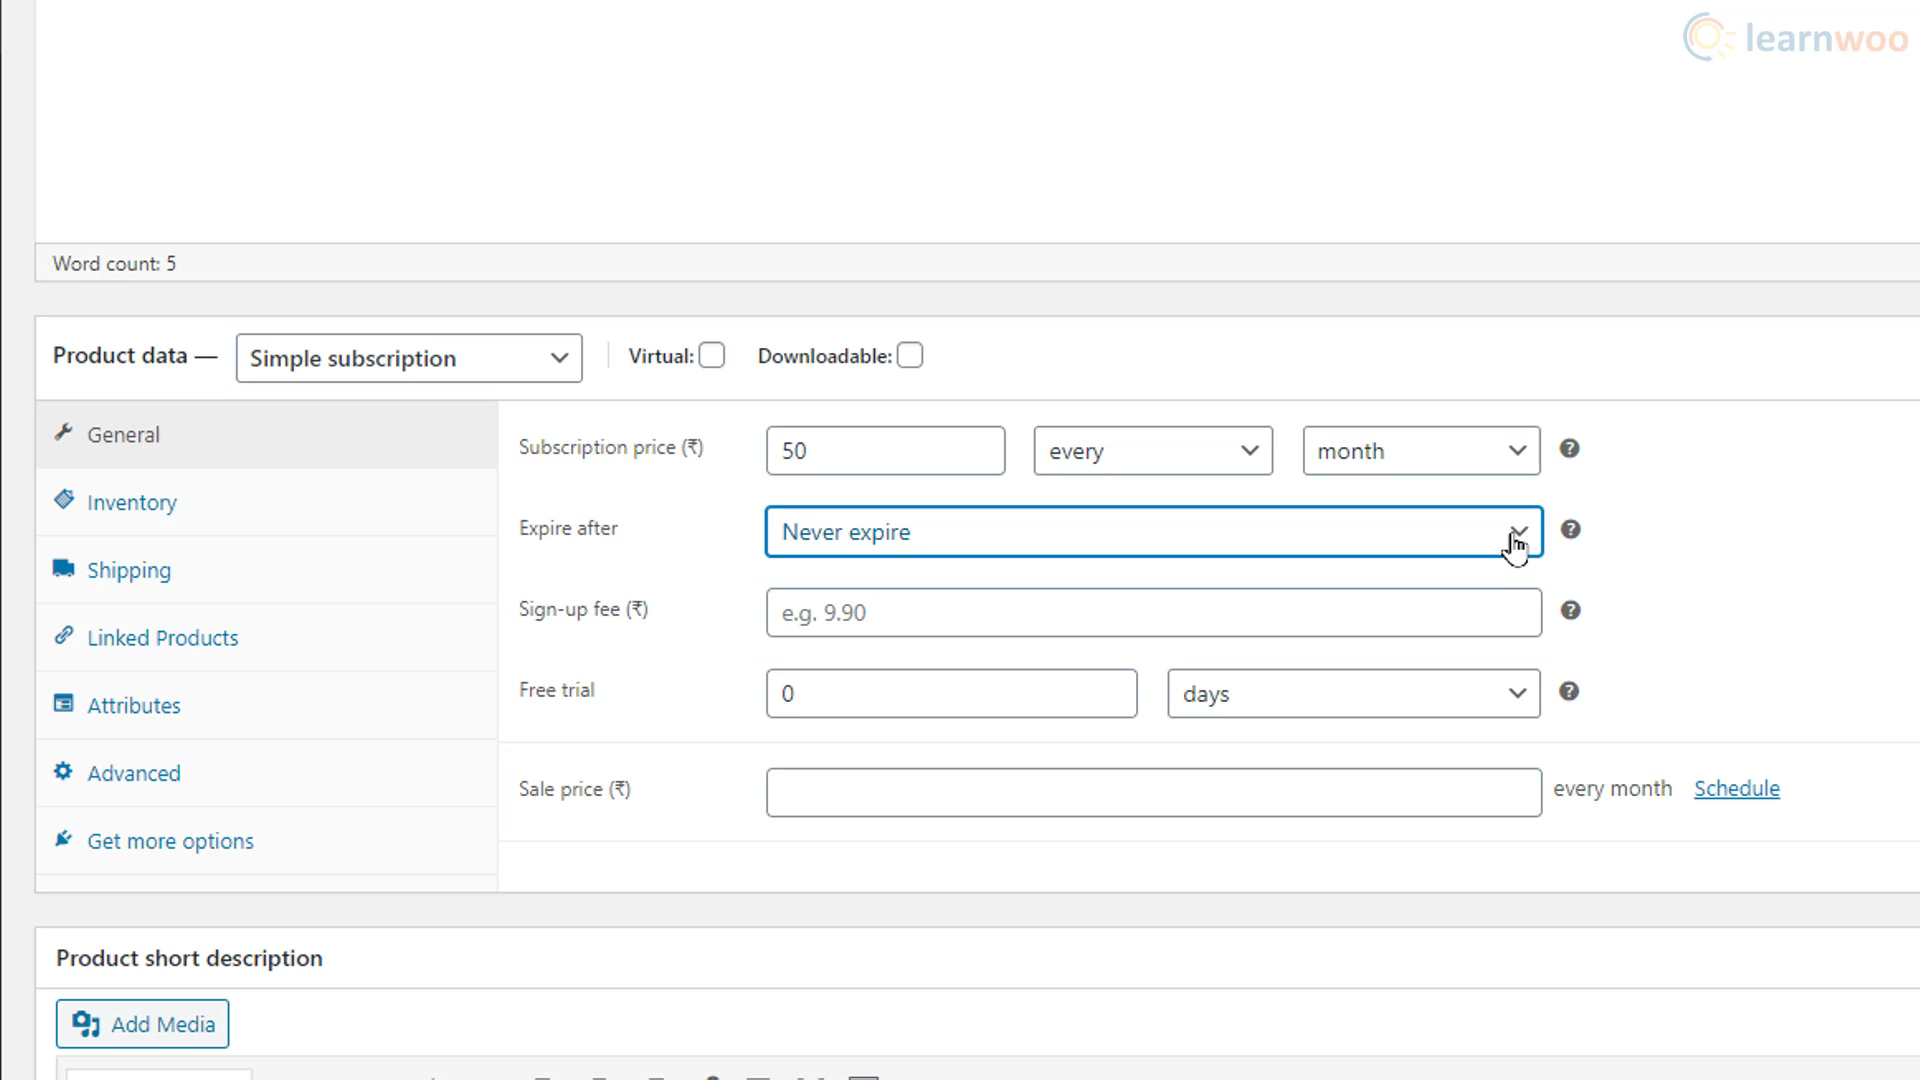Image resolution: width=1920 pixels, height=1080 pixels.
Task: Click the Get more options icon
Action: point(63,839)
